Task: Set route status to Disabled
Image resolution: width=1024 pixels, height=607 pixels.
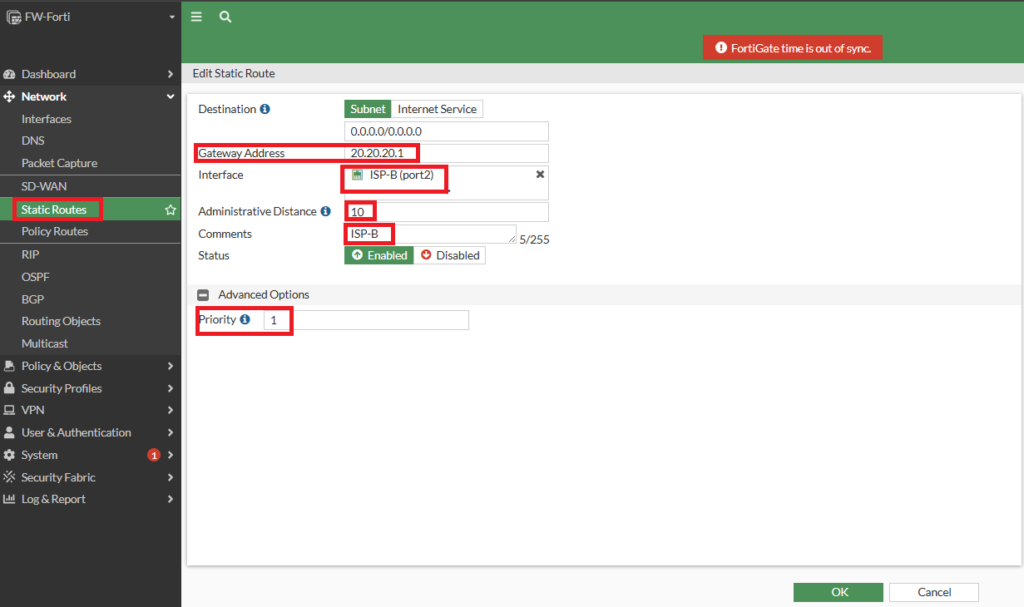Action: point(450,255)
